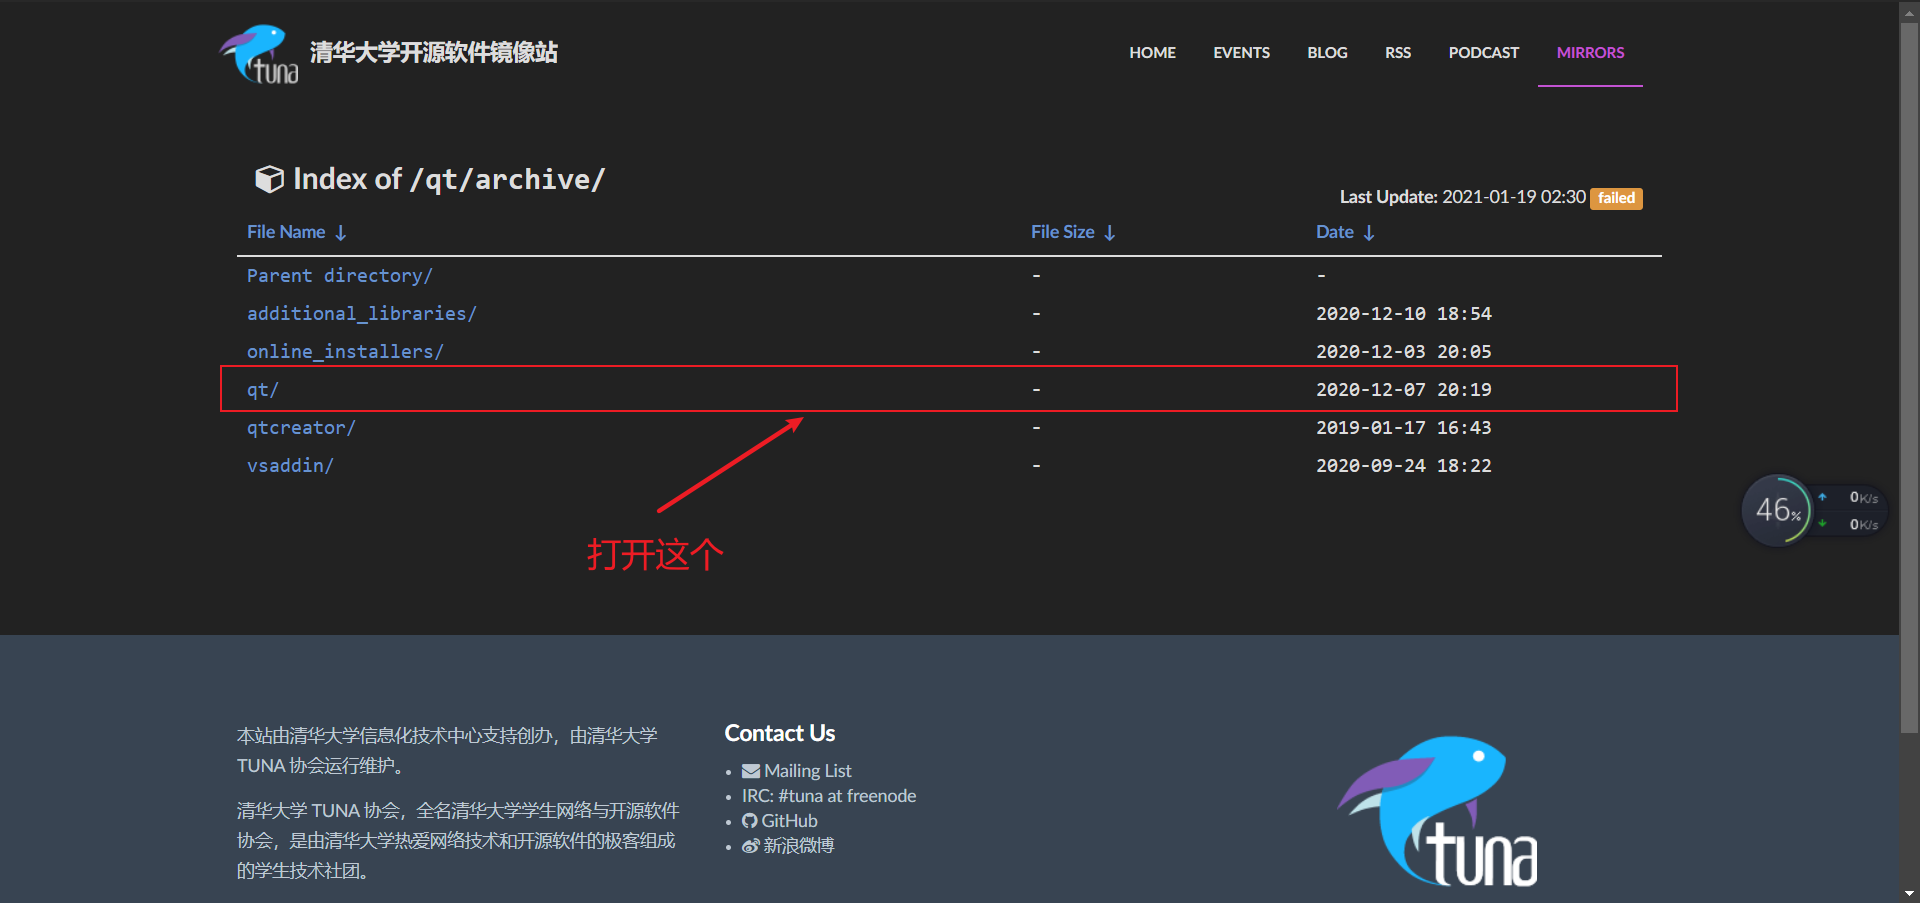Click the download speed arrow in the speed widget
This screenshot has height=903, width=1920.
click(x=1822, y=524)
